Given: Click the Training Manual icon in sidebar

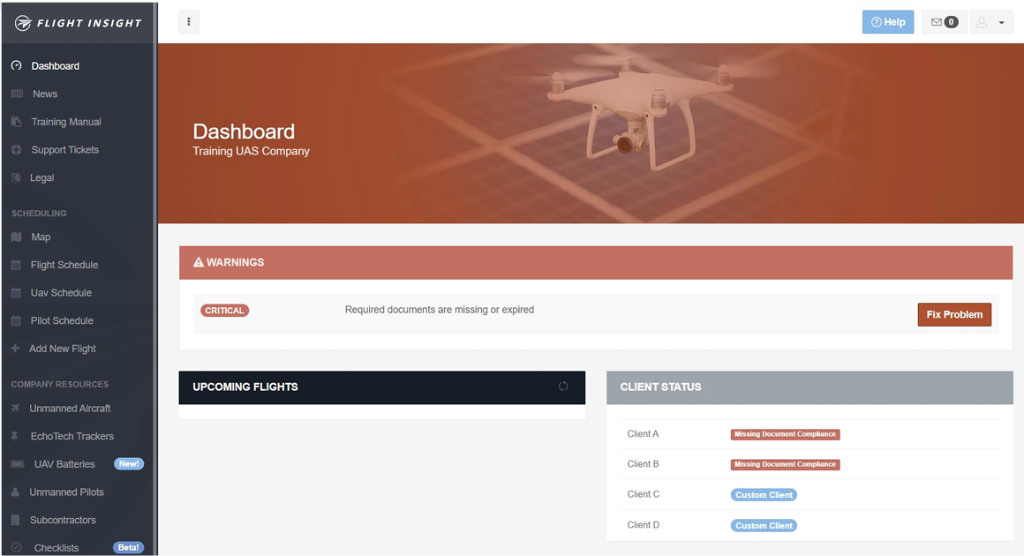Looking at the screenshot, I should pyautogui.click(x=16, y=122).
